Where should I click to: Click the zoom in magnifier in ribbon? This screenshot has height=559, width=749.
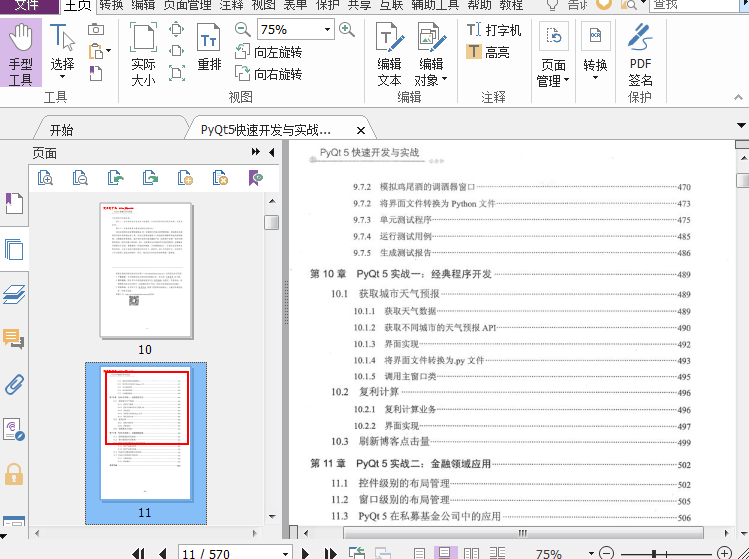[x=347, y=30]
